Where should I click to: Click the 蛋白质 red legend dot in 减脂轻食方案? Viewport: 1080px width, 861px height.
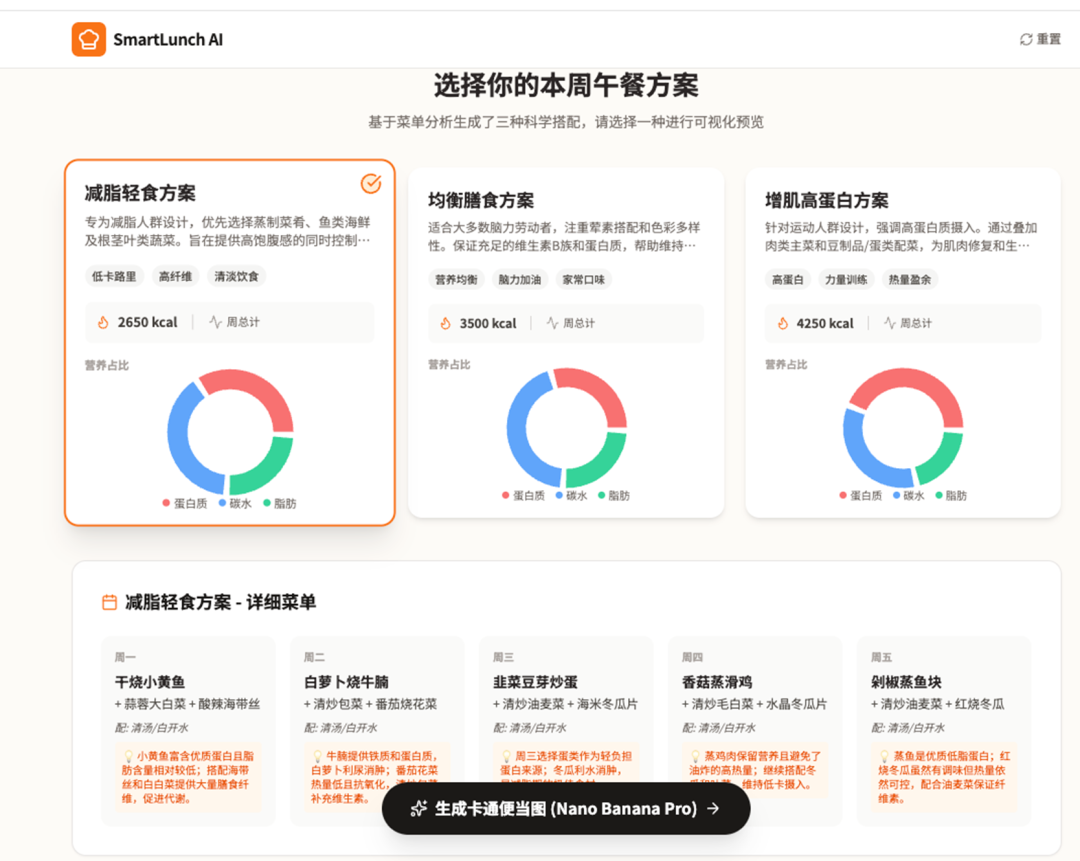[166, 503]
